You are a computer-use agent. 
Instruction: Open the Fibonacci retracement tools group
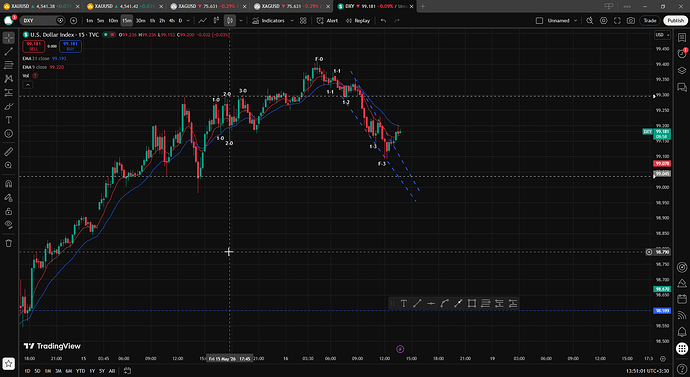tap(8, 65)
